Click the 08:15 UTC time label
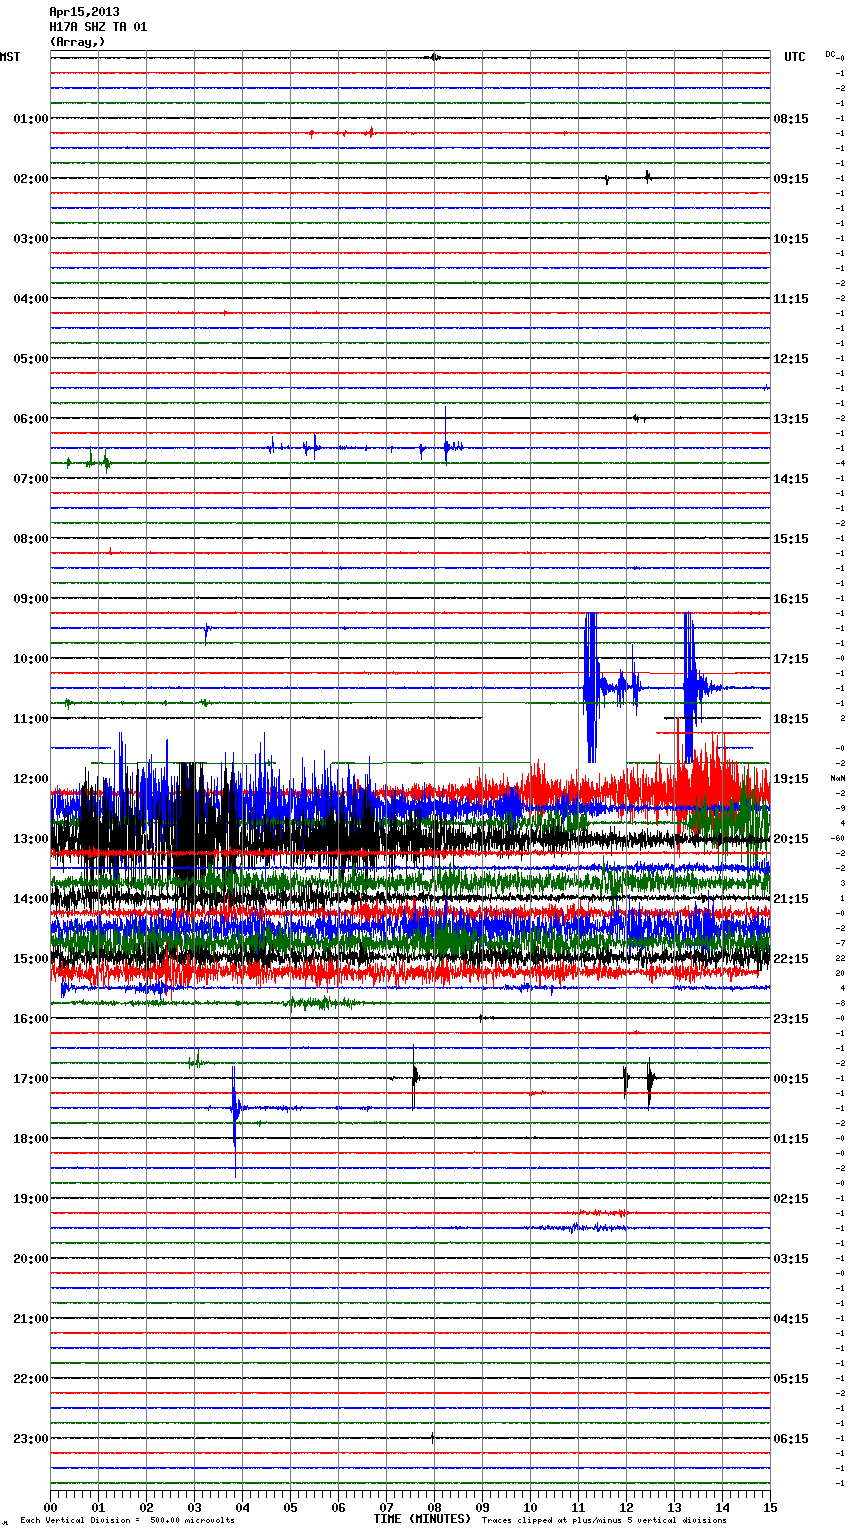Viewport: 850px width, 1534px height. (791, 119)
